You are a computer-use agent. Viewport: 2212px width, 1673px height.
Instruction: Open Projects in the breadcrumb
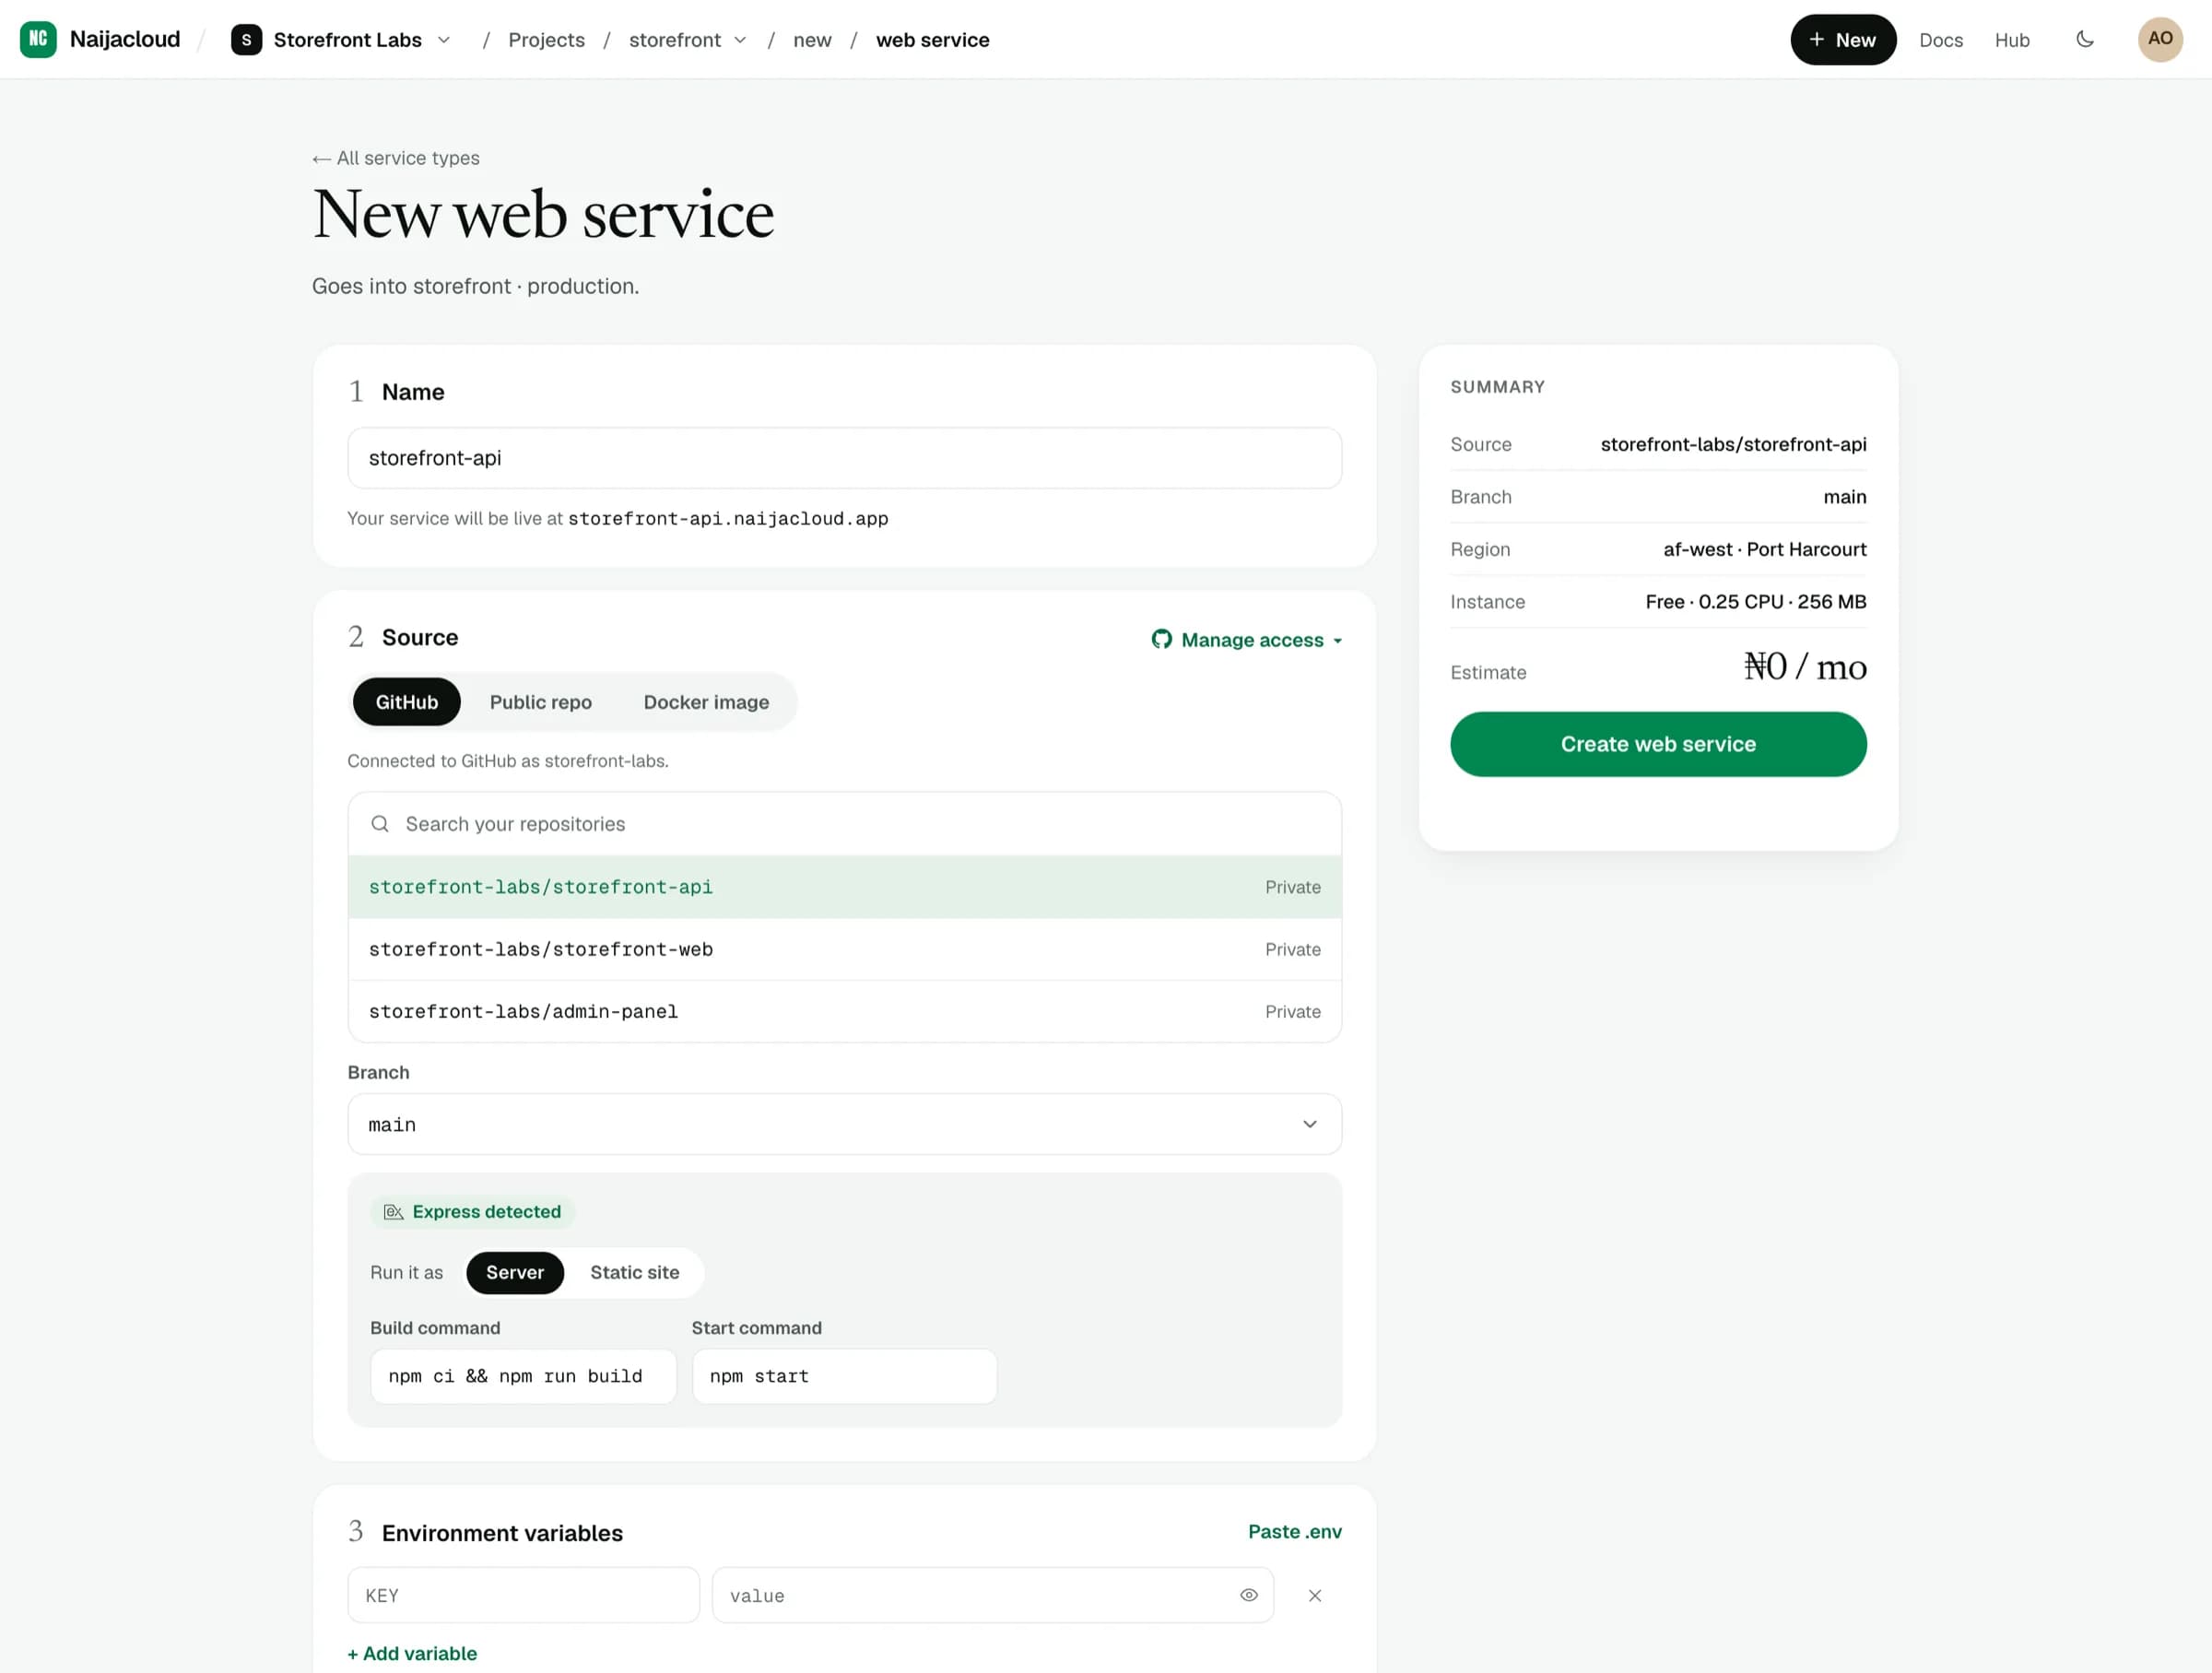click(546, 40)
